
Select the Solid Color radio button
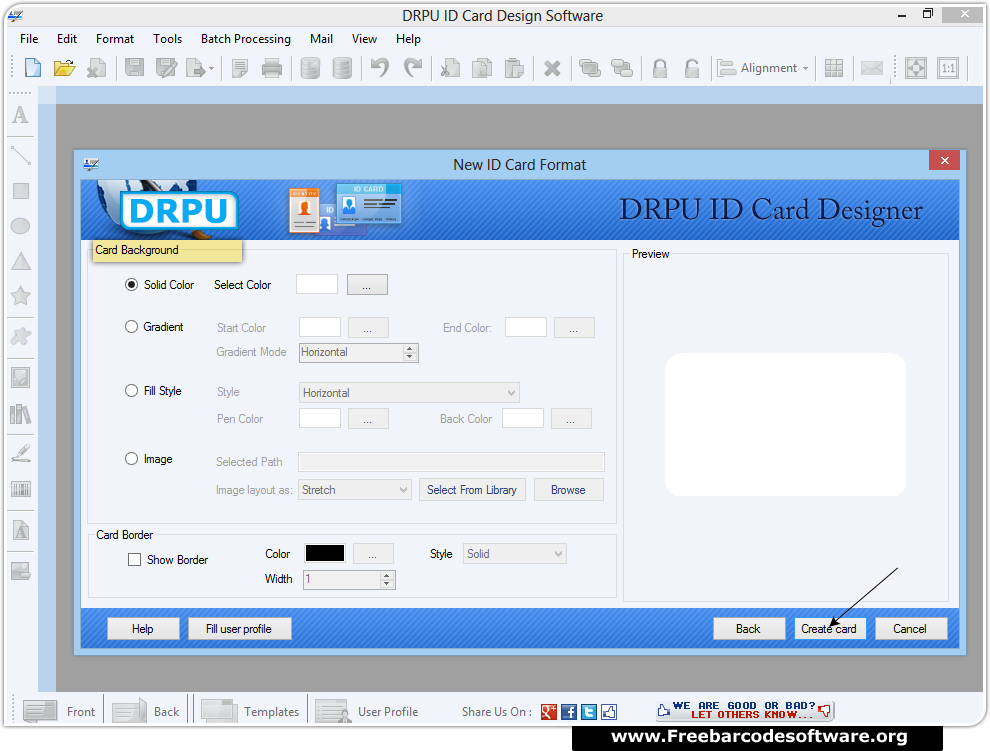coord(131,285)
